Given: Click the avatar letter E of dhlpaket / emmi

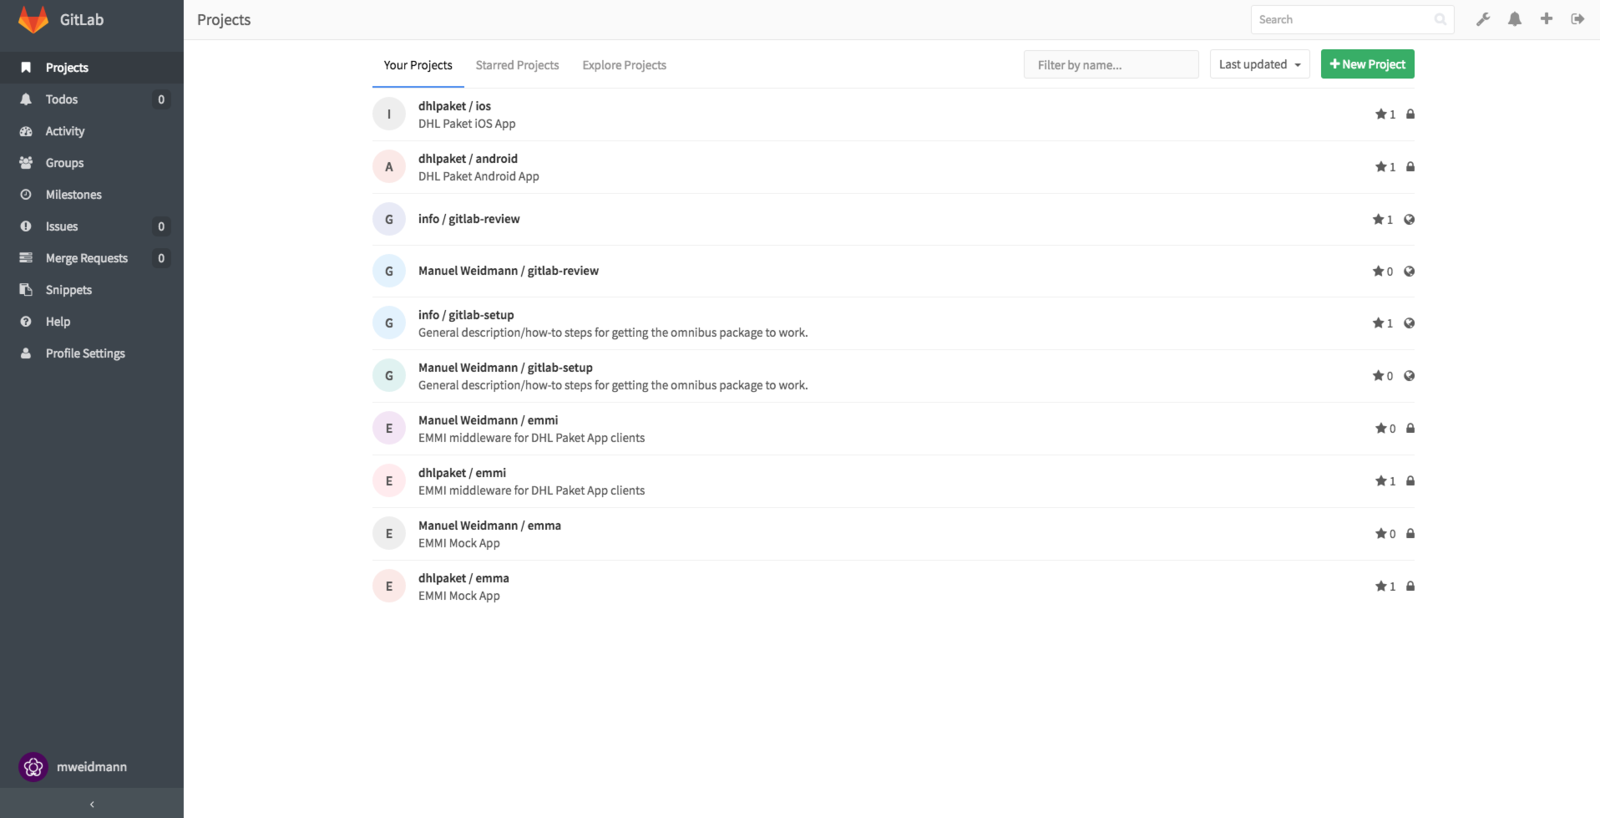Looking at the screenshot, I should click(x=389, y=481).
